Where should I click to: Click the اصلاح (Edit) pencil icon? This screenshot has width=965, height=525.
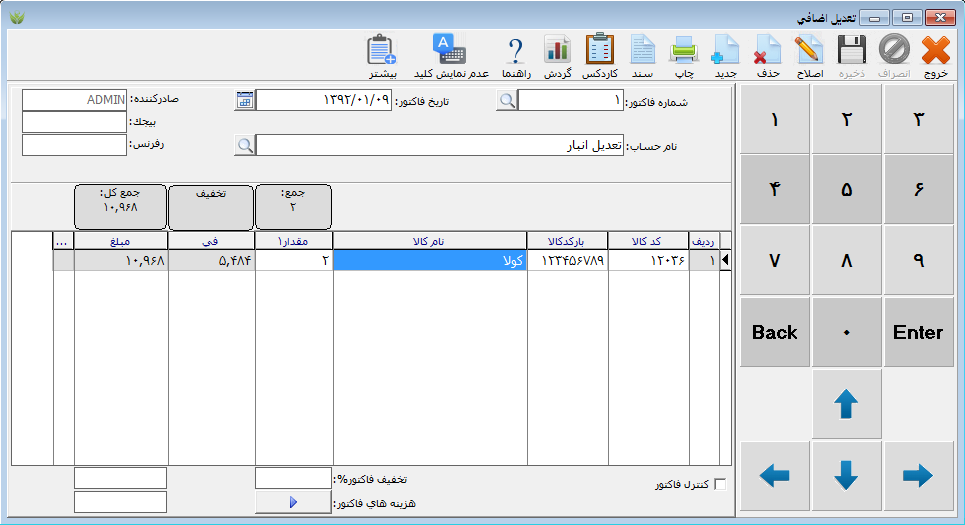coord(808,50)
